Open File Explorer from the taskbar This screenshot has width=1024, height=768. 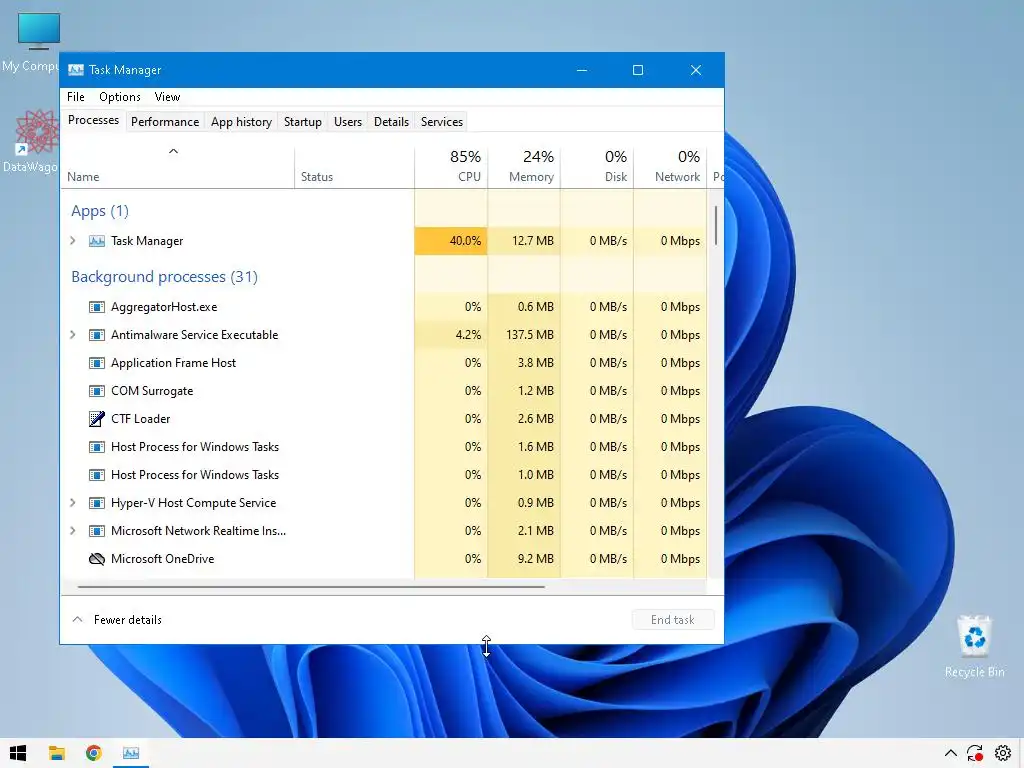(x=57, y=753)
